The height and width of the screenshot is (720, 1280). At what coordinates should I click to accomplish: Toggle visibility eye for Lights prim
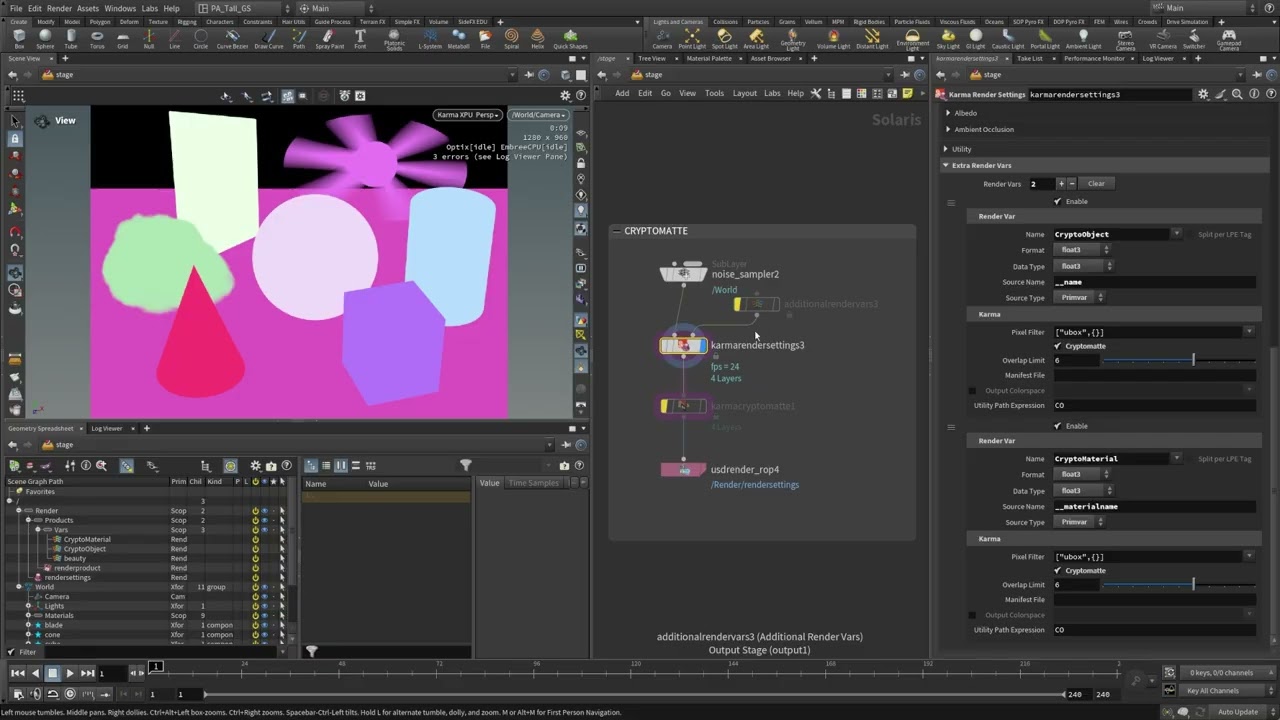click(x=265, y=606)
